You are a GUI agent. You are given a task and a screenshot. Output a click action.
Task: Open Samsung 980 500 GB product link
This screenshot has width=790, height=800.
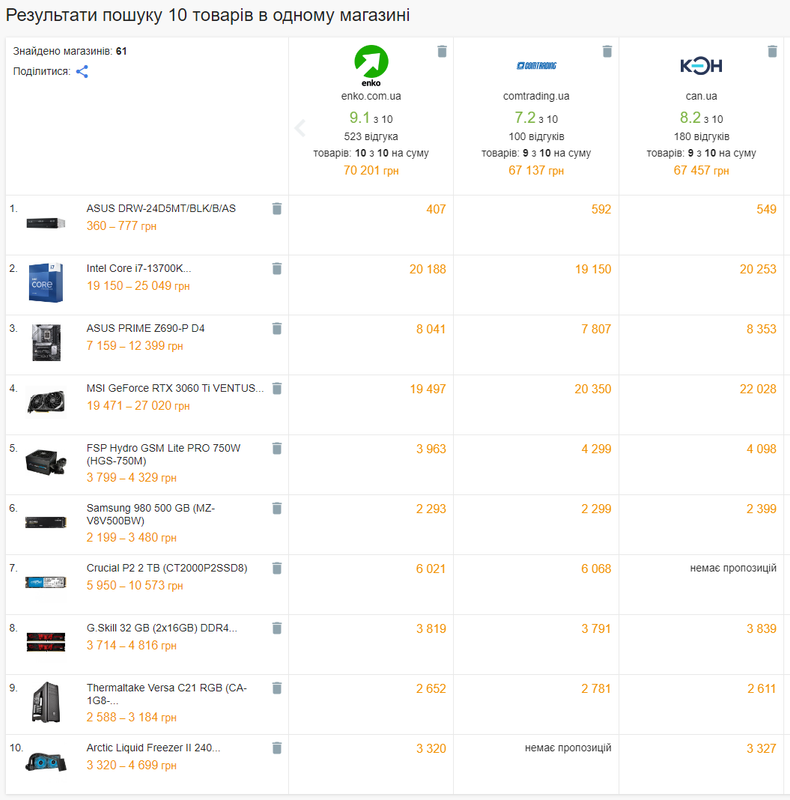click(x=151, y=514)
